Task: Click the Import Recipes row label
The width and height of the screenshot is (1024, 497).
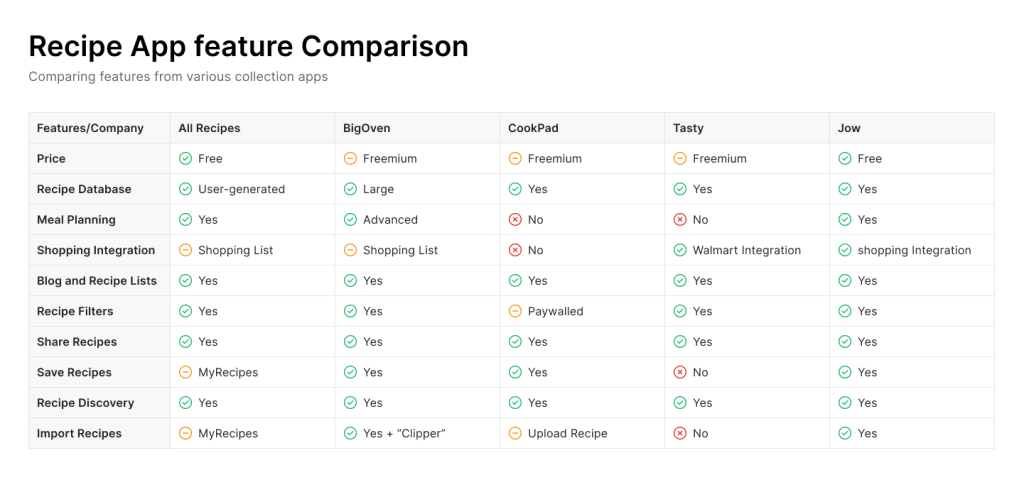Action: (79, 434)
